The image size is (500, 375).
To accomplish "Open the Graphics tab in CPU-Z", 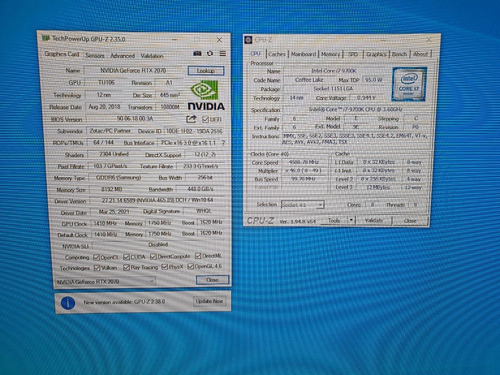I will (x=376, y=54).
